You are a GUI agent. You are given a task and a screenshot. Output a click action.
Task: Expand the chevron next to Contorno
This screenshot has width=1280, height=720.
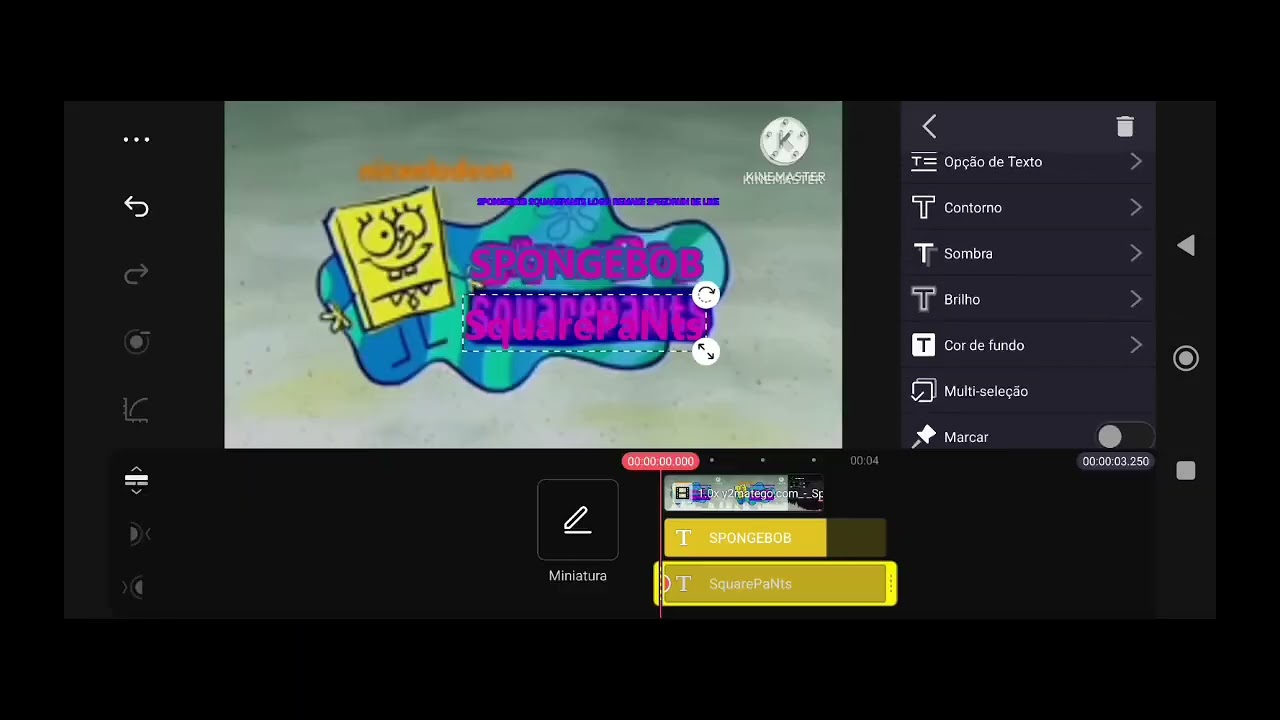click(x=1136, y=208)
